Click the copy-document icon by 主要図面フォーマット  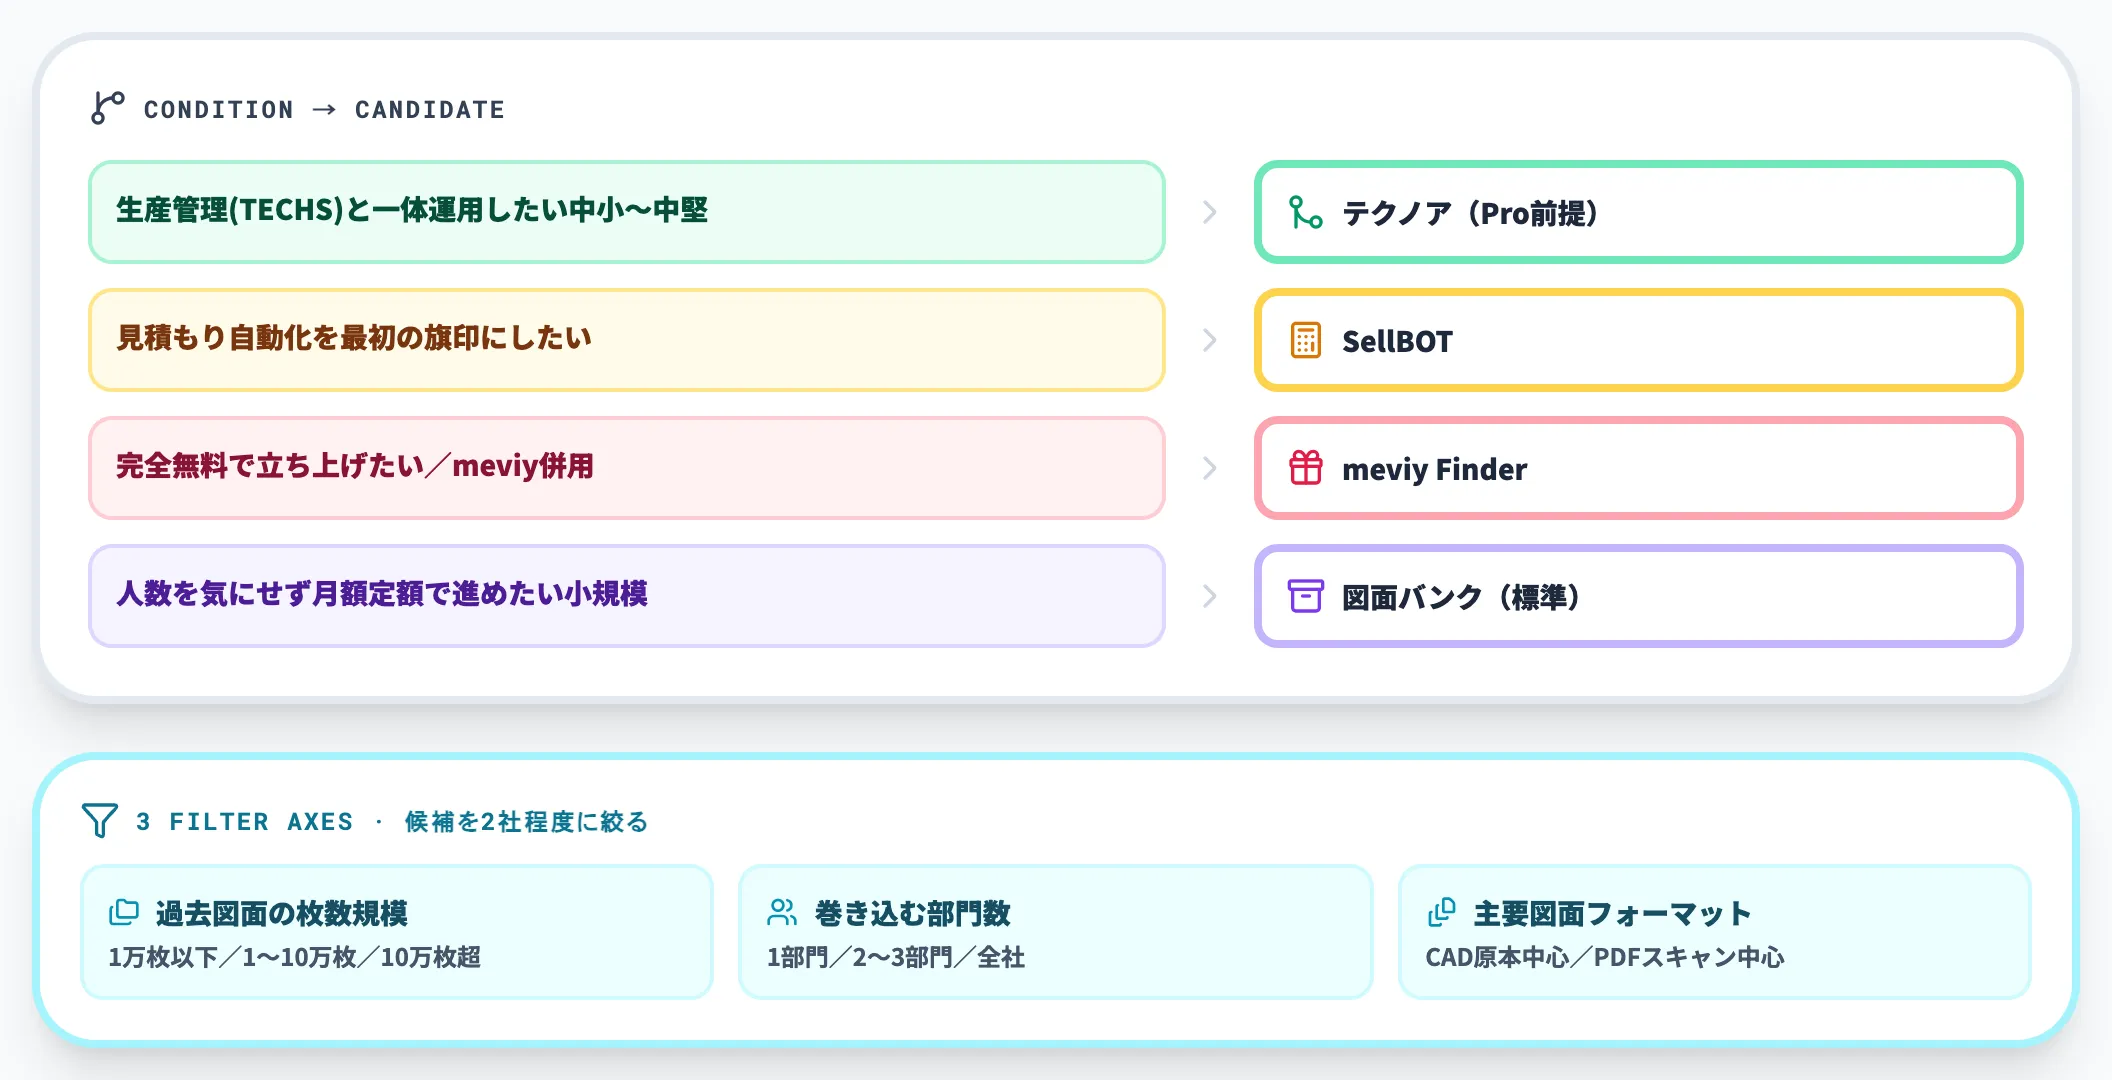(1441, 912)
